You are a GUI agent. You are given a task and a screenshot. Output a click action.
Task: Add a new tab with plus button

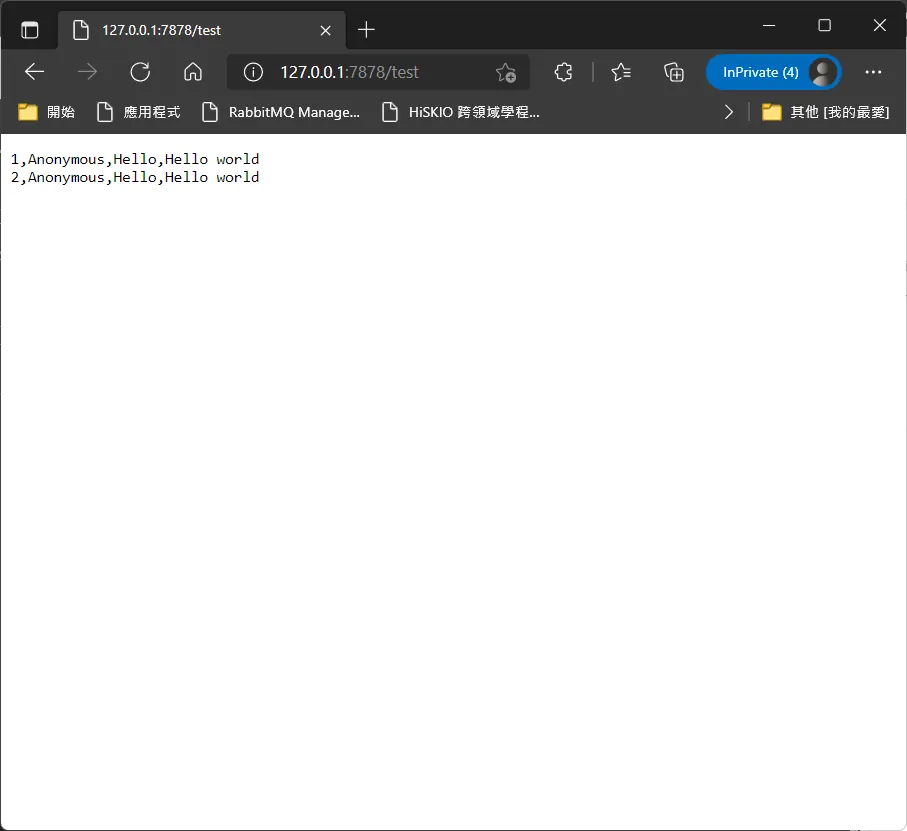(366, 29)
